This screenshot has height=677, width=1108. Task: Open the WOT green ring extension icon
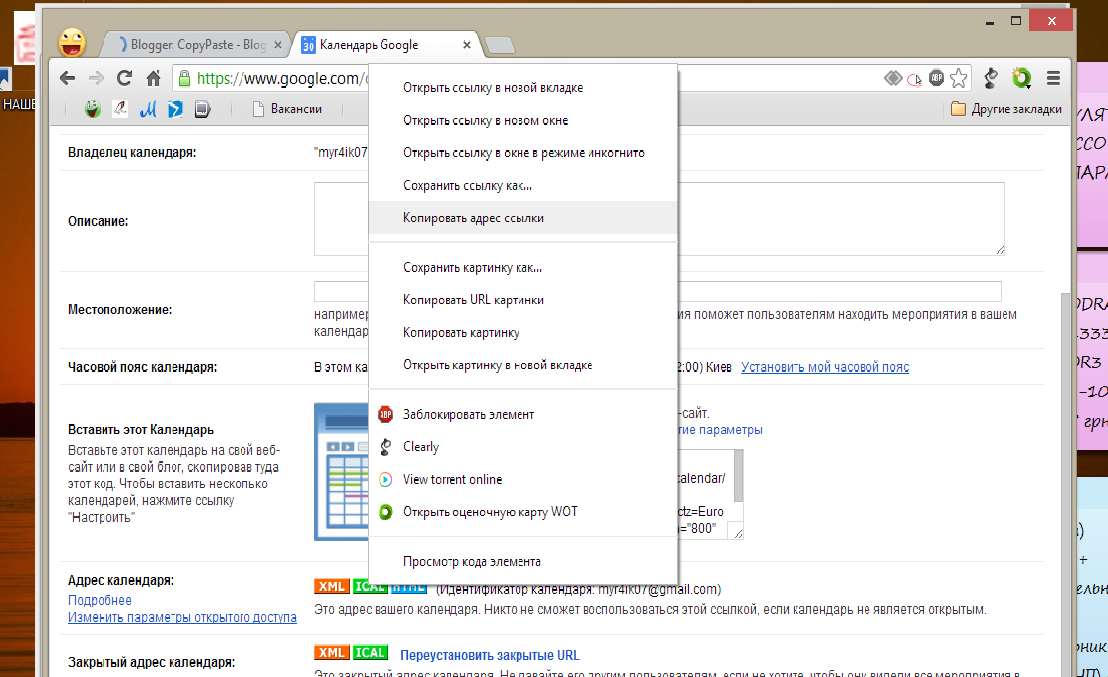(x=1021, y=78)
